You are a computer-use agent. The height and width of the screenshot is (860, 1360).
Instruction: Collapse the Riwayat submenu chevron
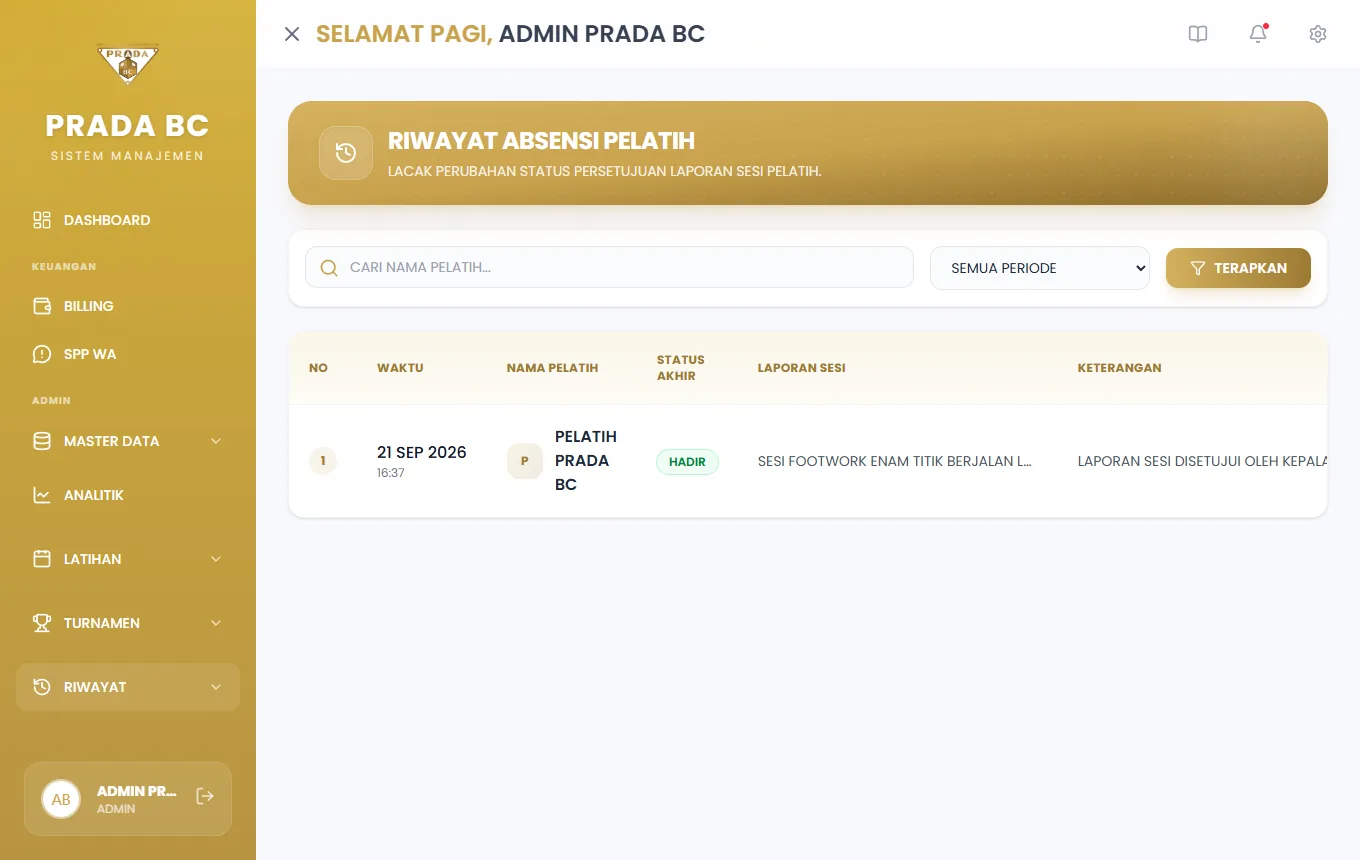pyautogui.click(x=216, y=687)
